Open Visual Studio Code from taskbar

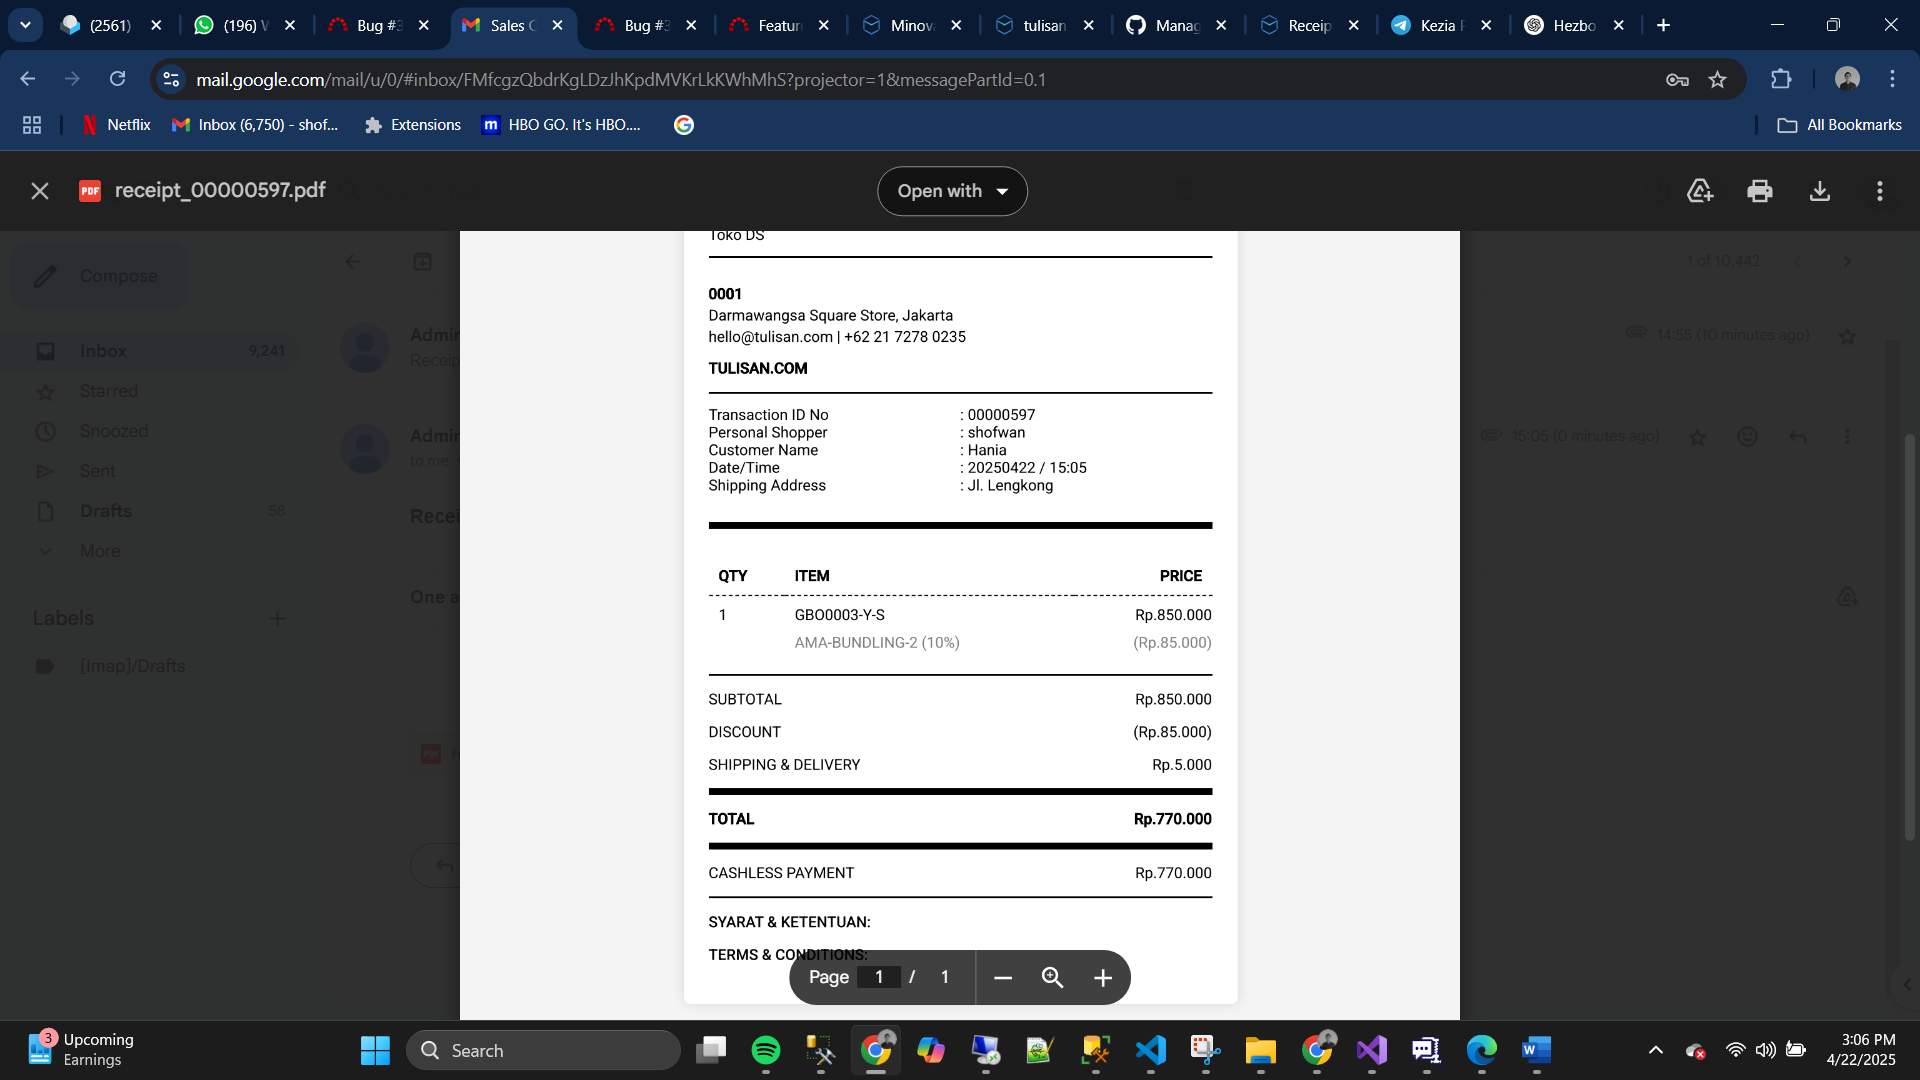point(1151,1050)
